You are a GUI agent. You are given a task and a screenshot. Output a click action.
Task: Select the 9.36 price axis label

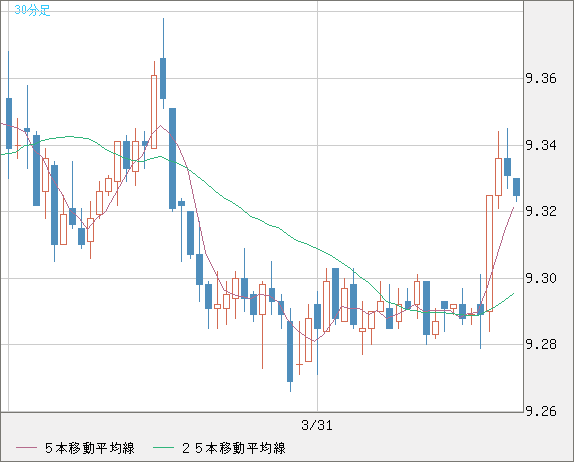click(x=541, y=78)
